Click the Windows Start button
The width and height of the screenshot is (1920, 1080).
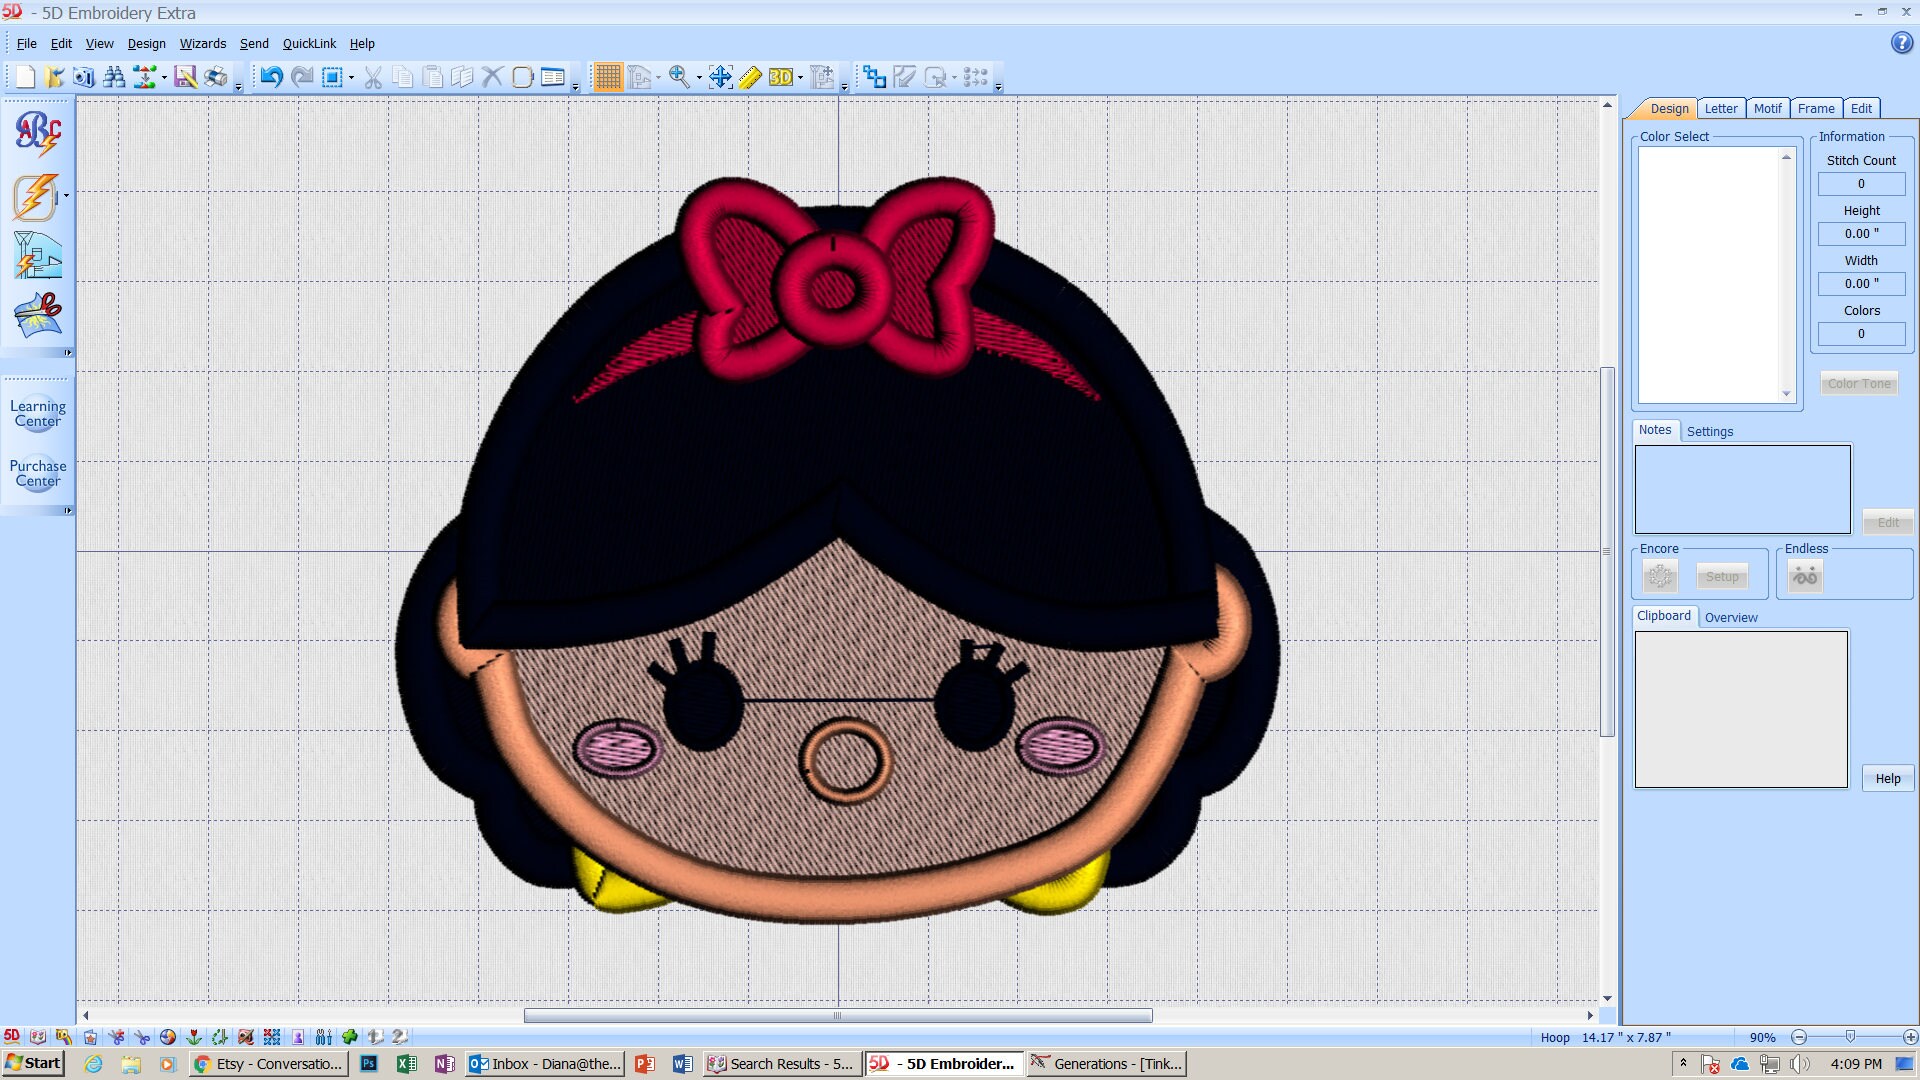pyautogui.click(x=34, y=1063)
